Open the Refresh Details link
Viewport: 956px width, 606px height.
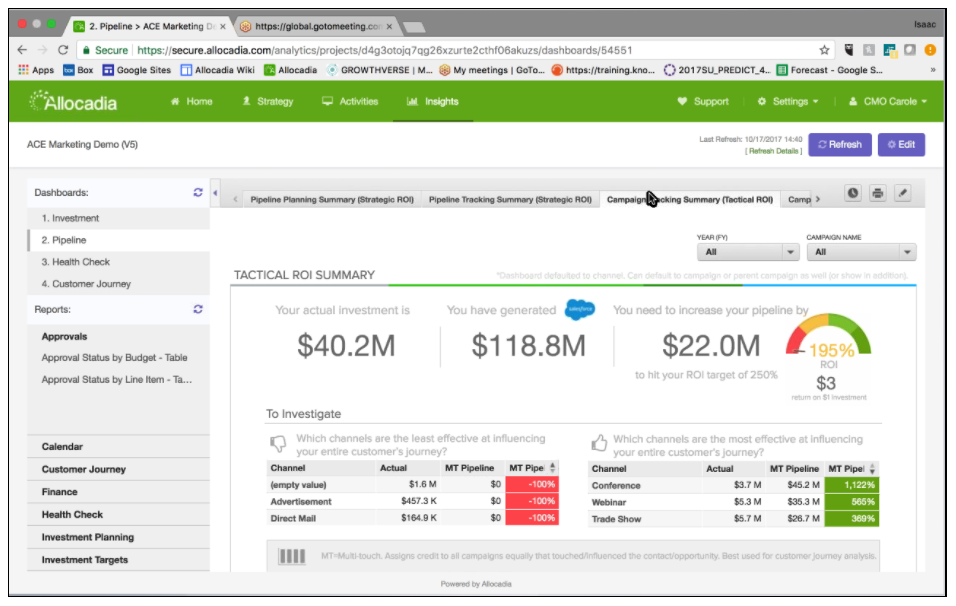pos(773,151)
